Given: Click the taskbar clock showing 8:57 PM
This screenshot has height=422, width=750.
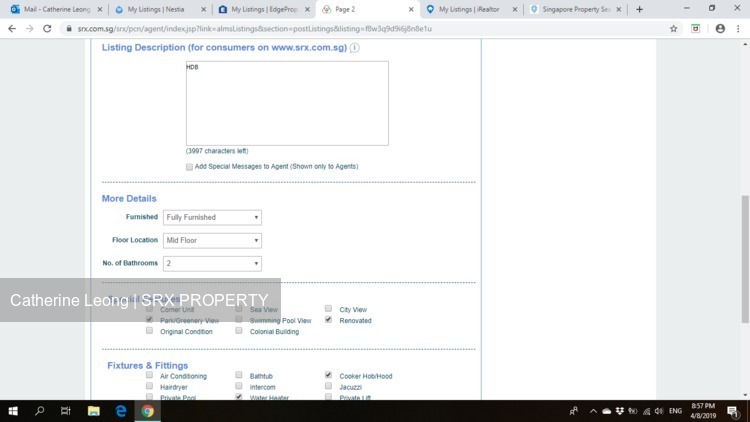Looking at the screenshot, I should pyautogui.click(x=703, y=411).
